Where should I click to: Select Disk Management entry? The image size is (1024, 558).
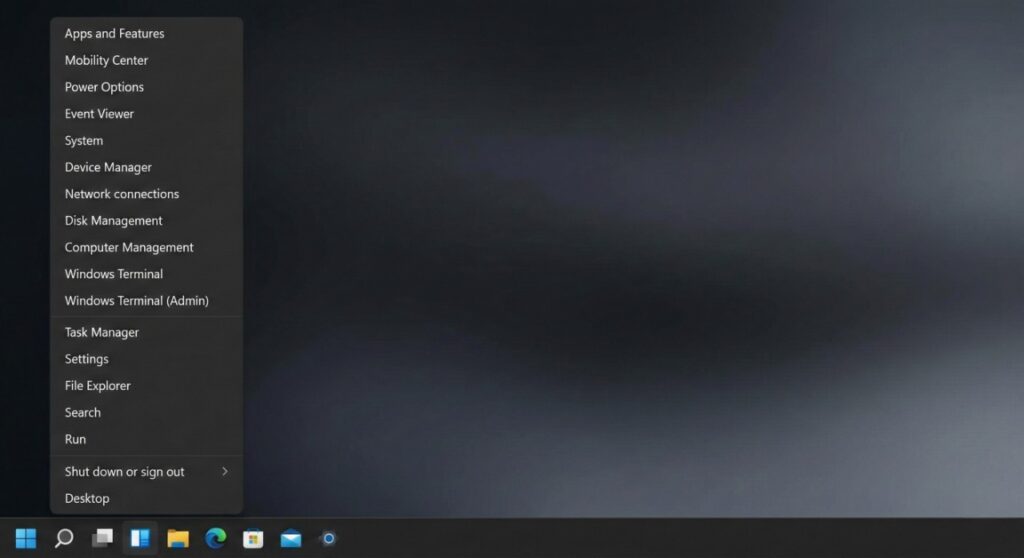(x=113, y=221)
